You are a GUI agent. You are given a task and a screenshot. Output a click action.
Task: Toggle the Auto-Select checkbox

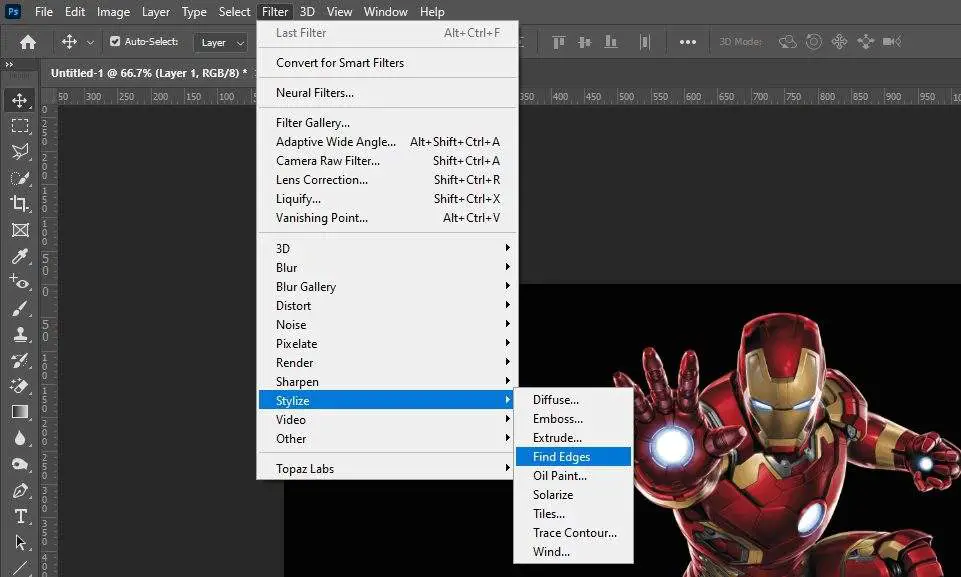115,42
